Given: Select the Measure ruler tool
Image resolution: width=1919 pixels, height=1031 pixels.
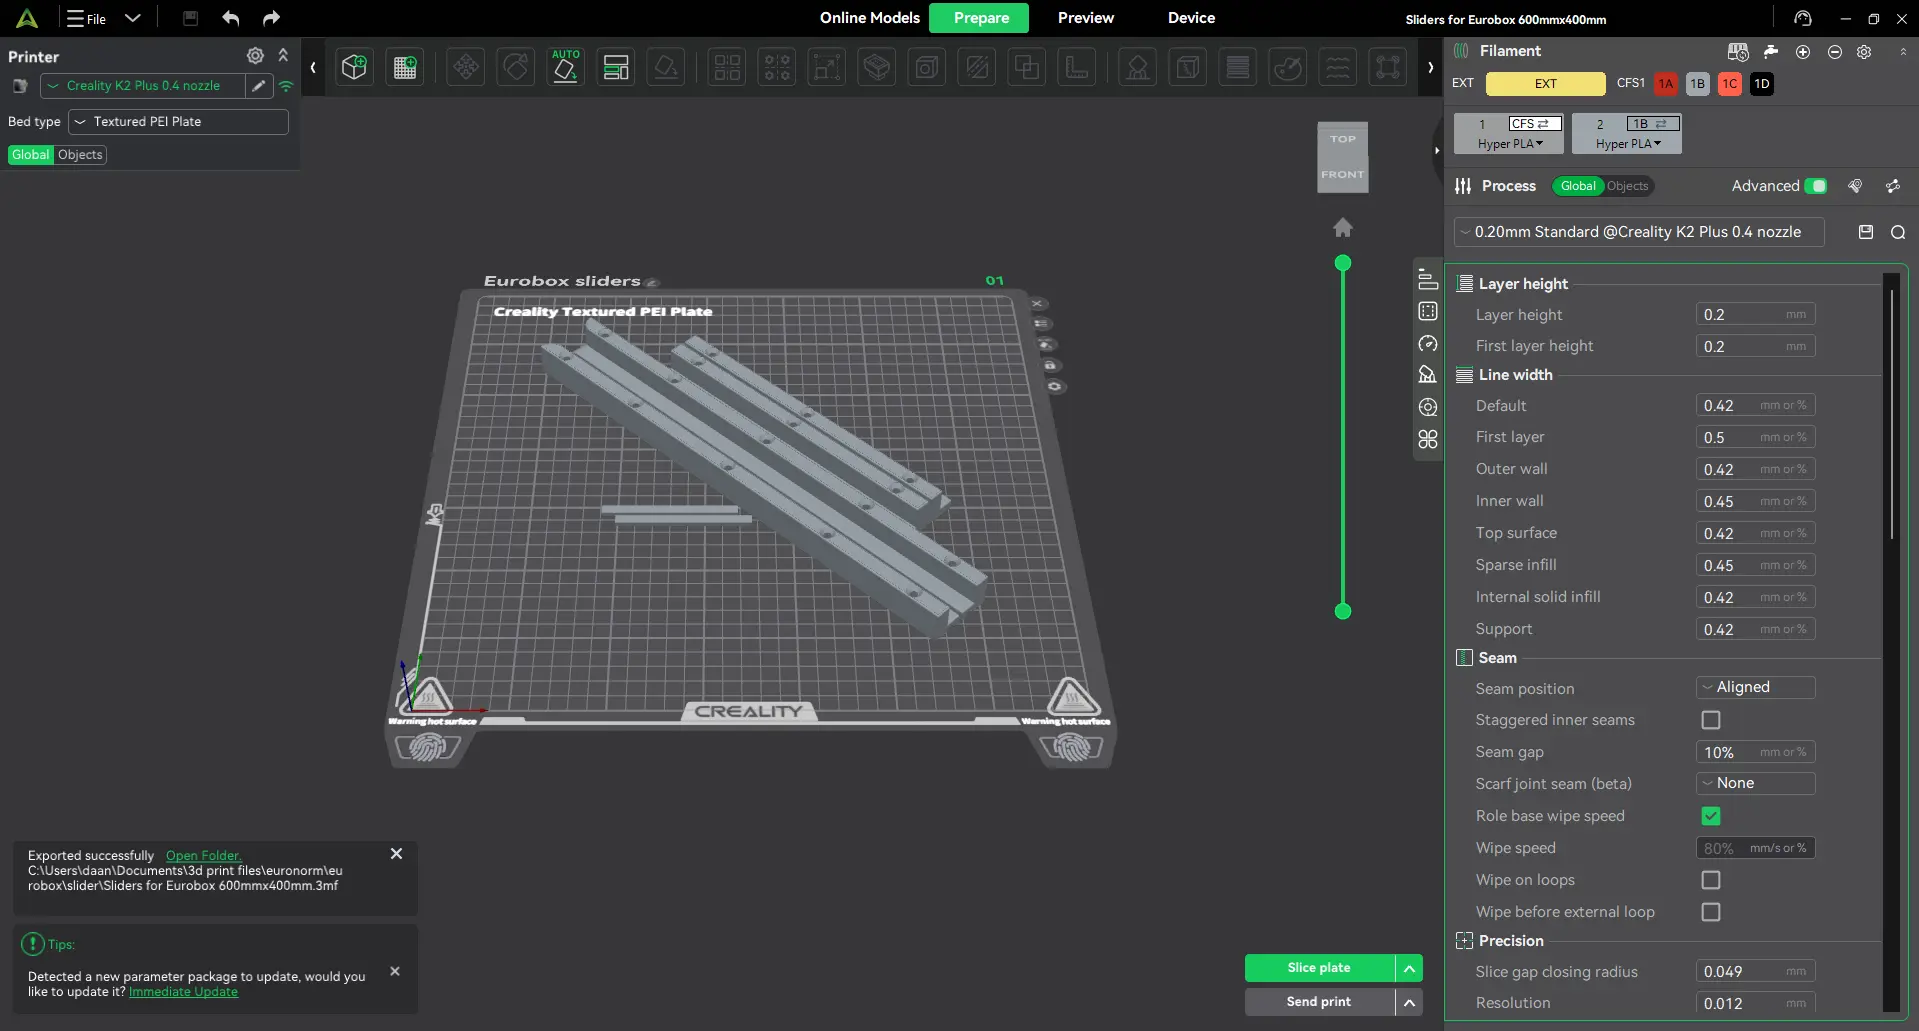Looking at the screenshot, I should click(1077, 67).
